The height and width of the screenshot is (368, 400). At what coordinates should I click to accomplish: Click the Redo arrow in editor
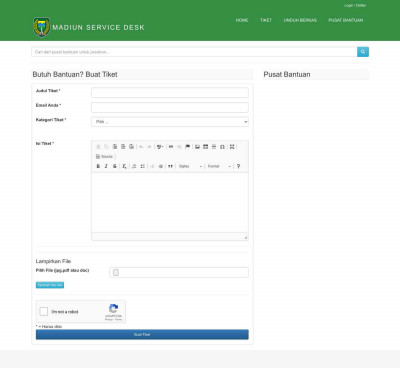pos(149,147)
